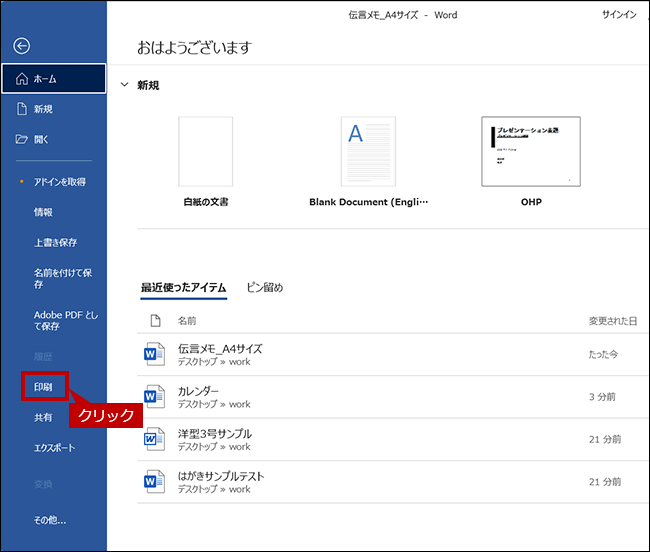
Task: Click Word file icon beside カレンダー
Action: (x=154, y=397)
